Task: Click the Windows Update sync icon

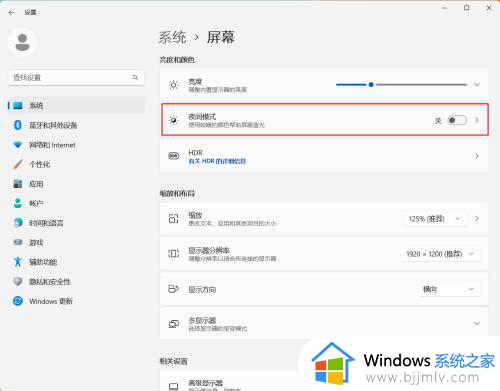Action: click(18, 301)
